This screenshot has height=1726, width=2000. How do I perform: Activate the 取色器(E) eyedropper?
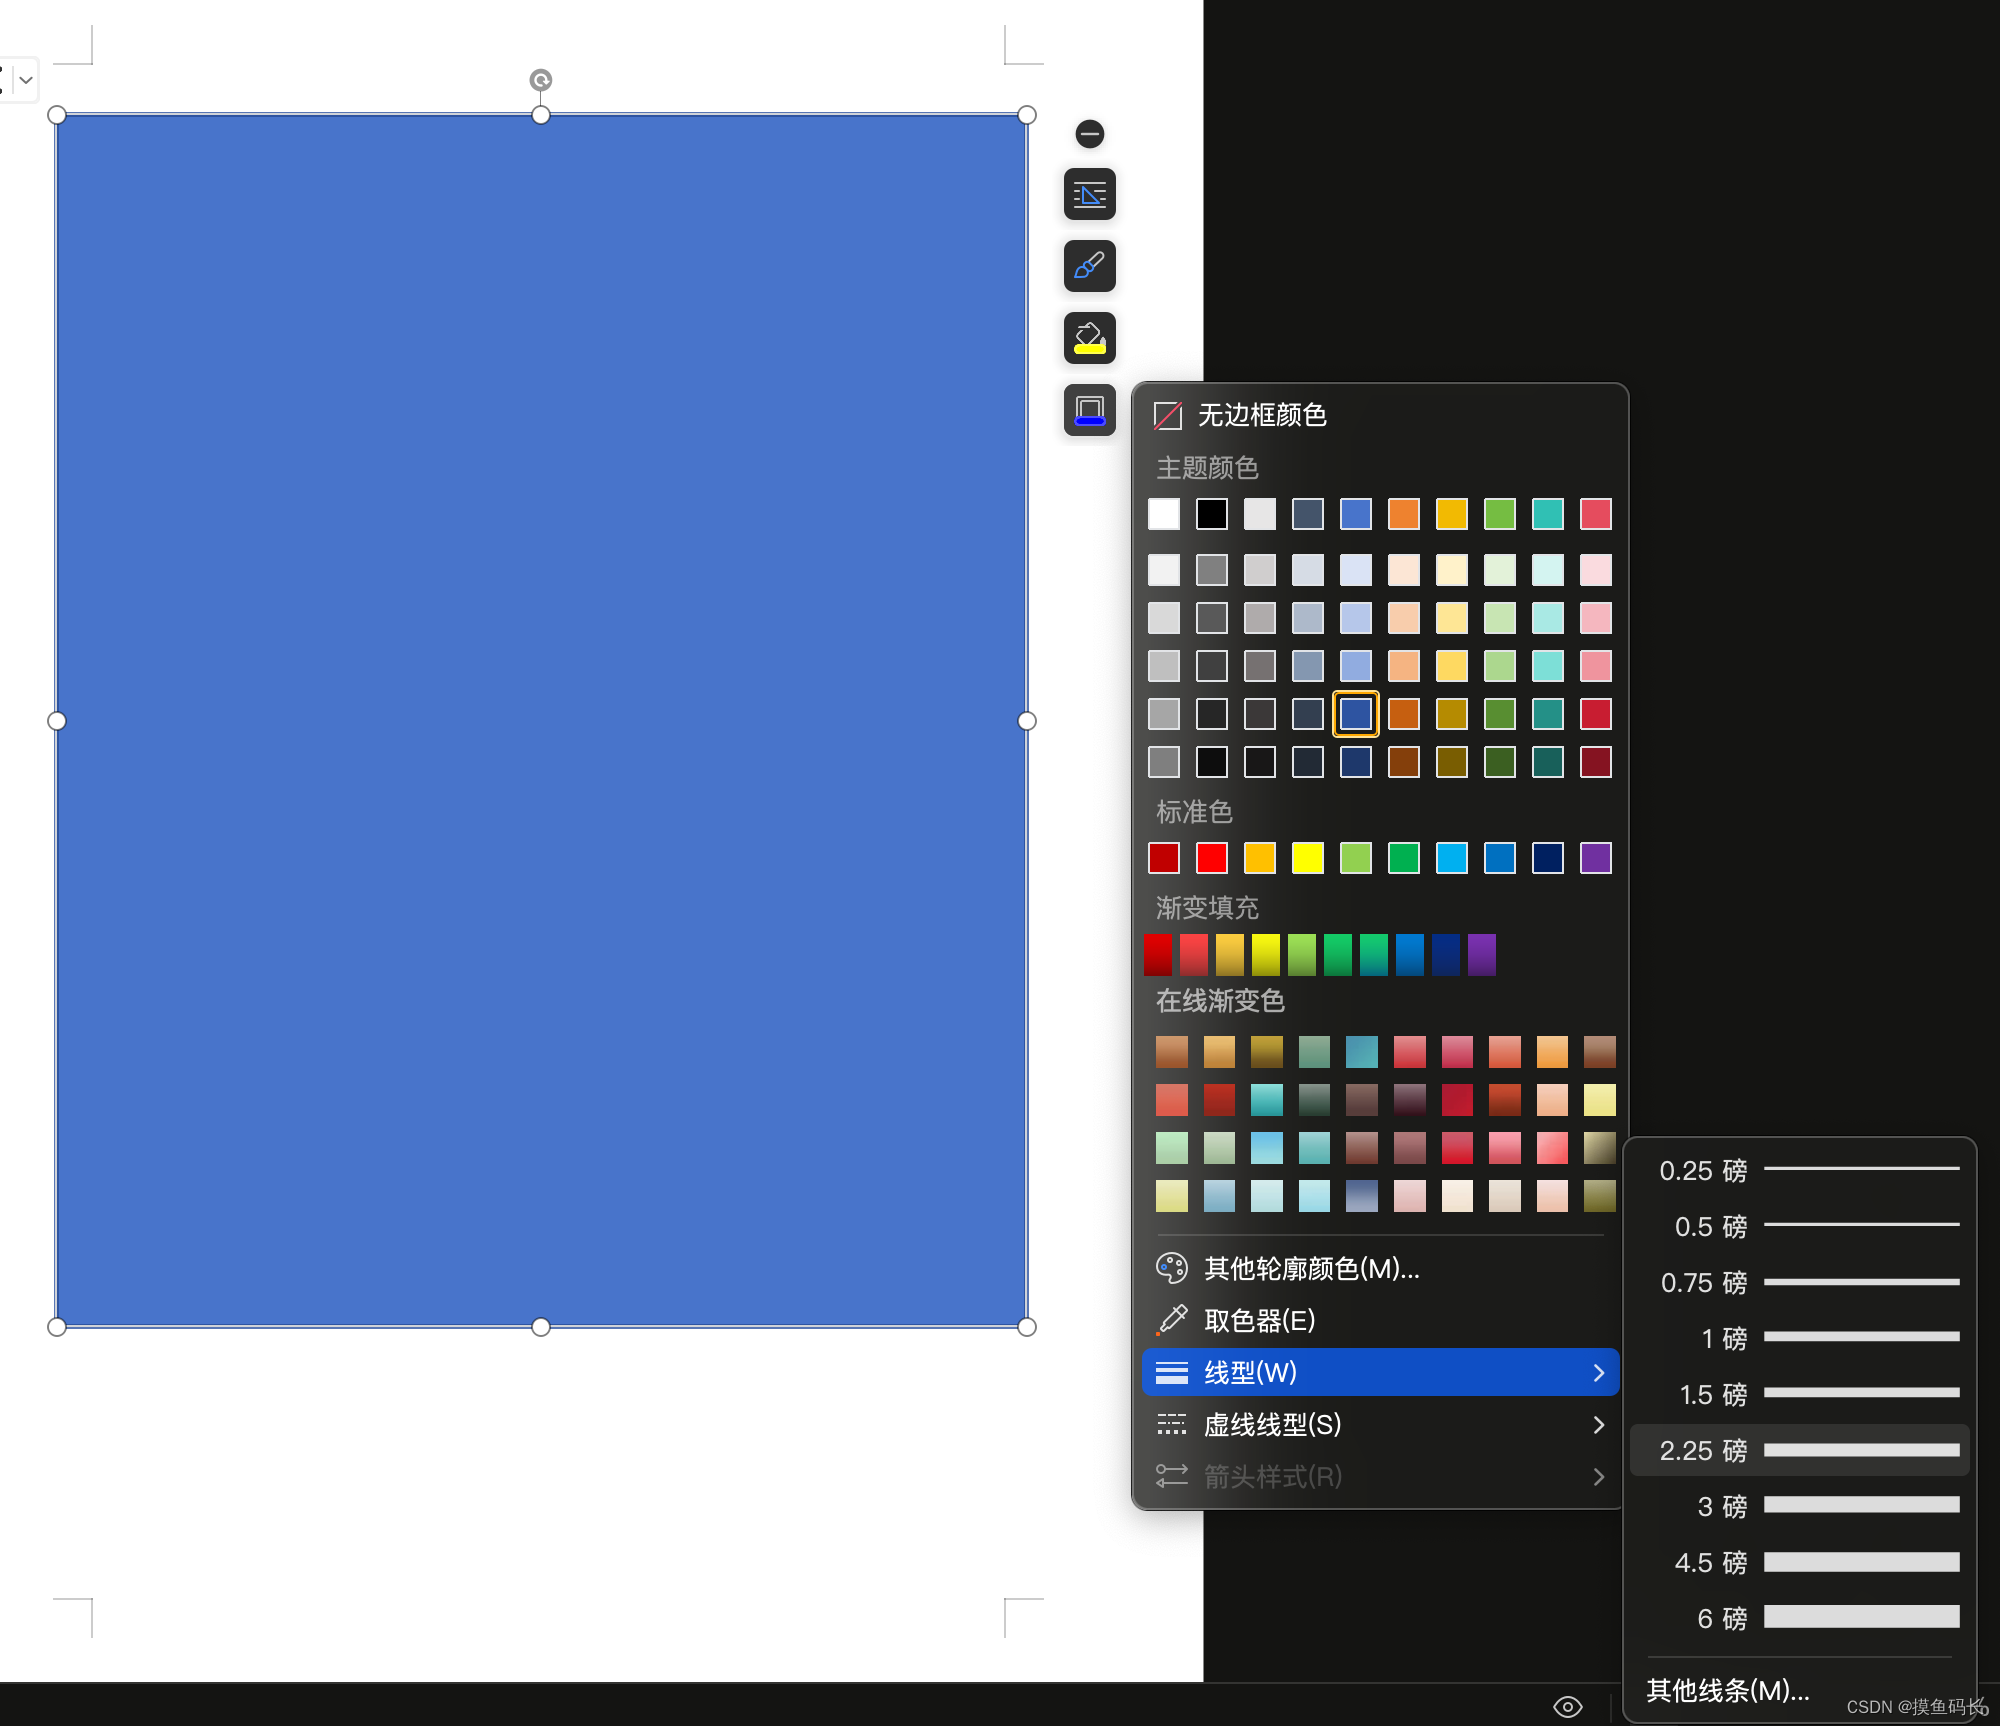pyautogui.click(x=1380, y=1320)
